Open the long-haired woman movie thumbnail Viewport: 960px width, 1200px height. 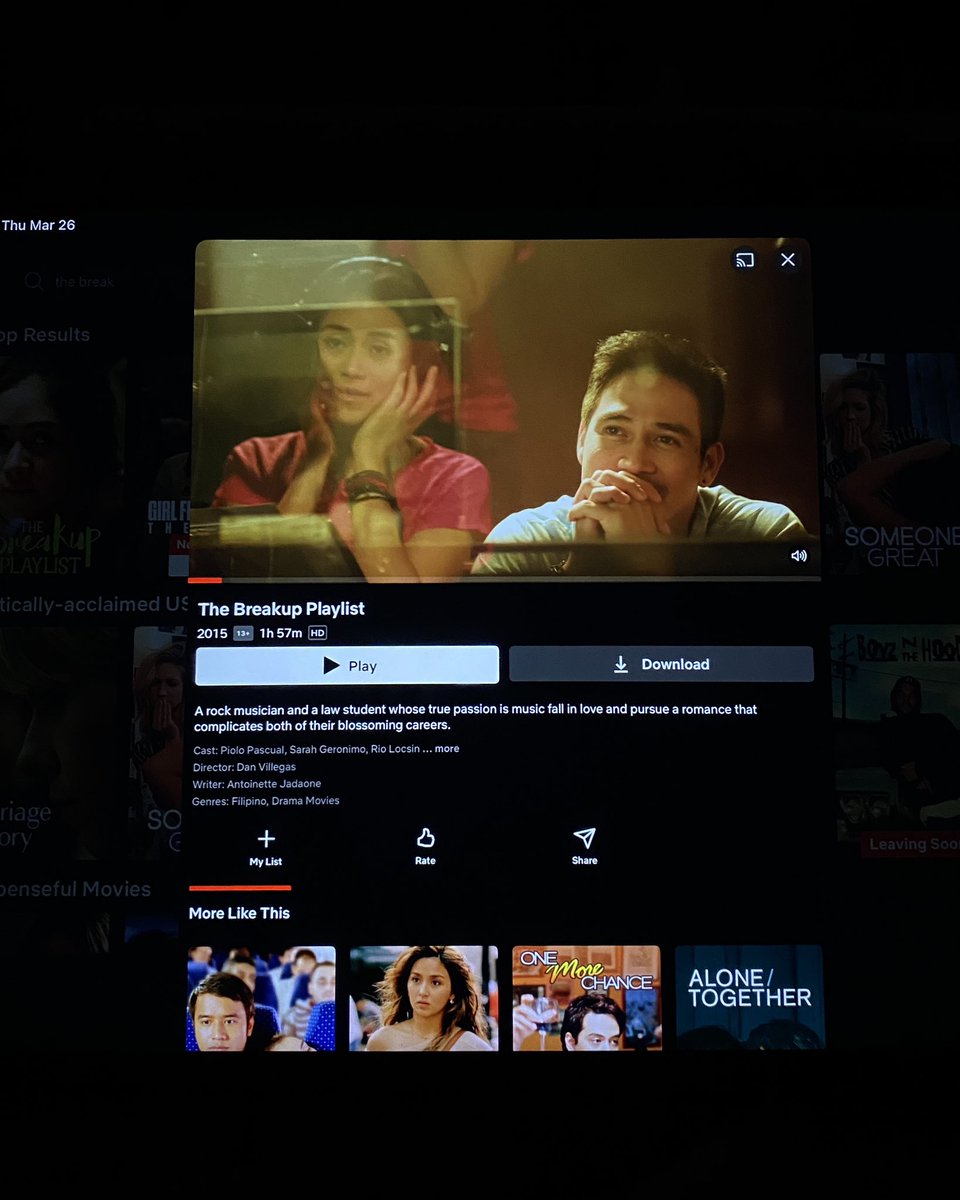[x=424, y=998]
